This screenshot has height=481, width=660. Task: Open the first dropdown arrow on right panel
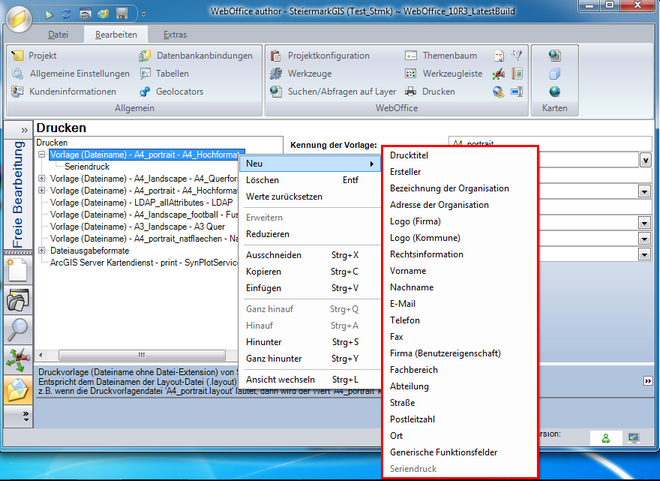[645, 160]
